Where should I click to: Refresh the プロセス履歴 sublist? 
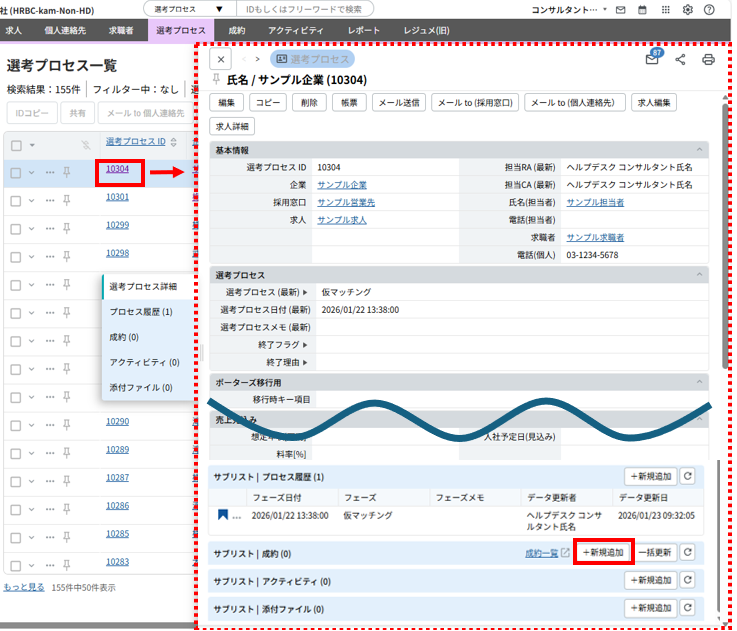coord(687,477)
